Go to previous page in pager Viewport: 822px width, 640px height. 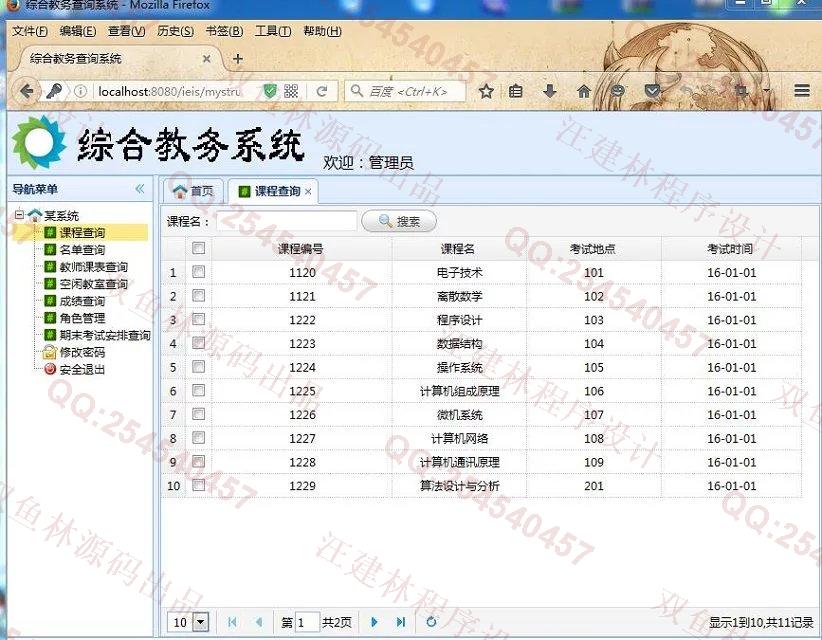click(x=258, y=622)
